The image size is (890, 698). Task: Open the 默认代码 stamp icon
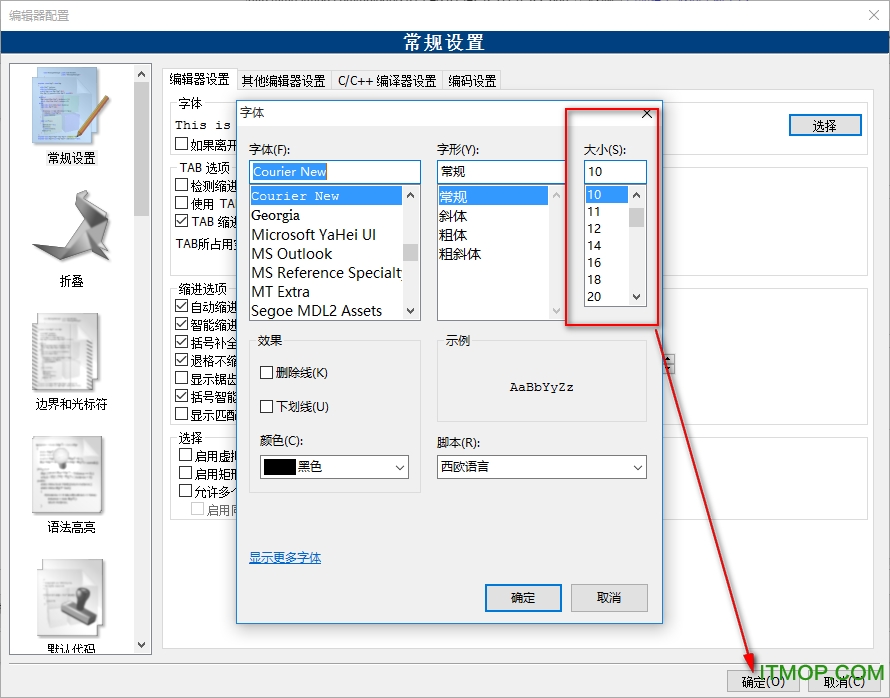72,598
